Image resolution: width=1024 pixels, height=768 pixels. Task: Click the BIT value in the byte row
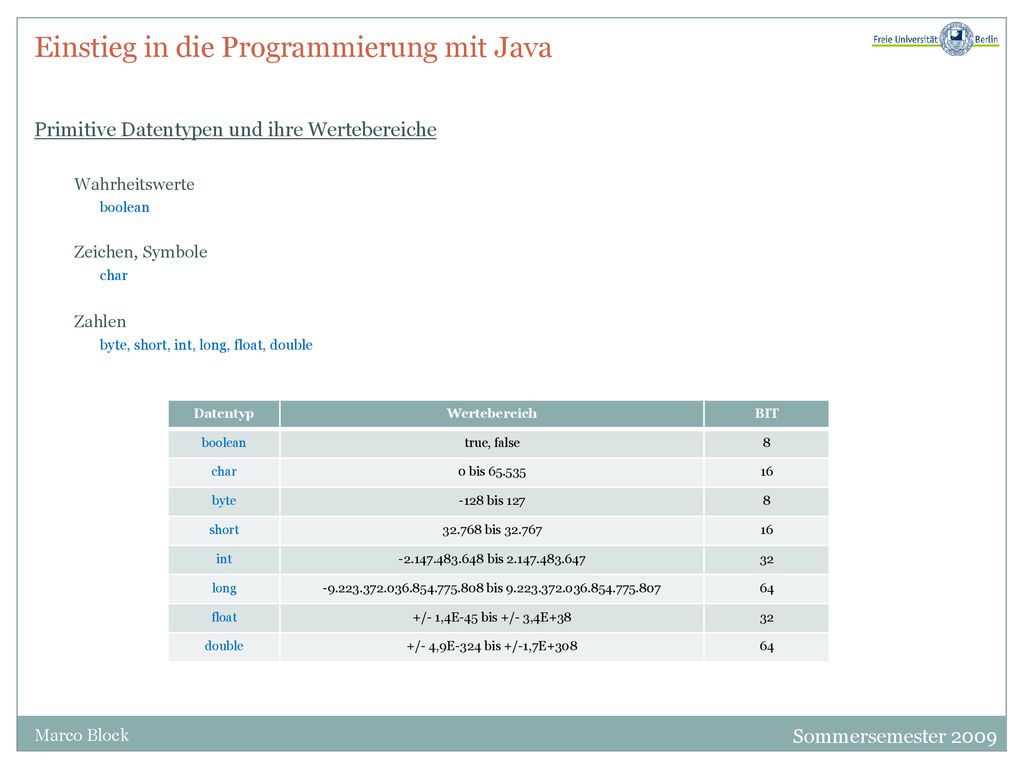[x=767, y=501]
